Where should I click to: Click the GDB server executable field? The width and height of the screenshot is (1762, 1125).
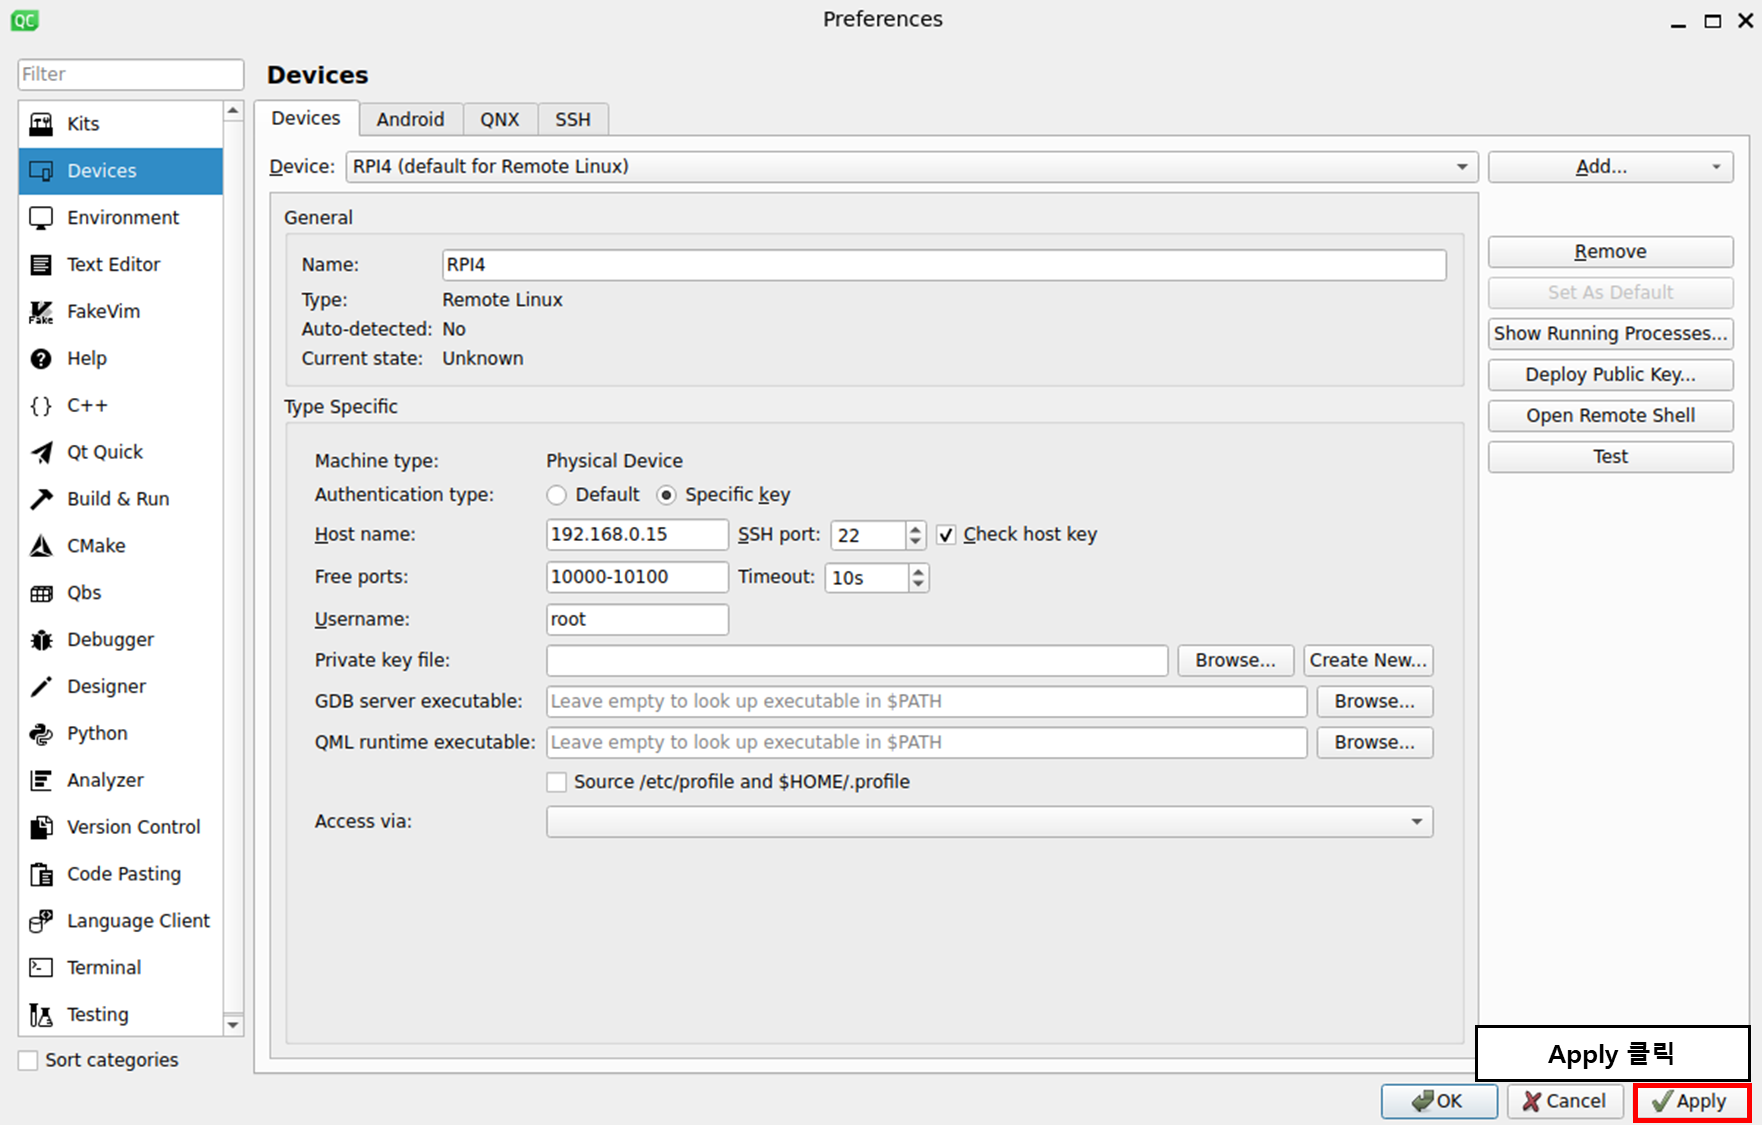pos(927,702)
